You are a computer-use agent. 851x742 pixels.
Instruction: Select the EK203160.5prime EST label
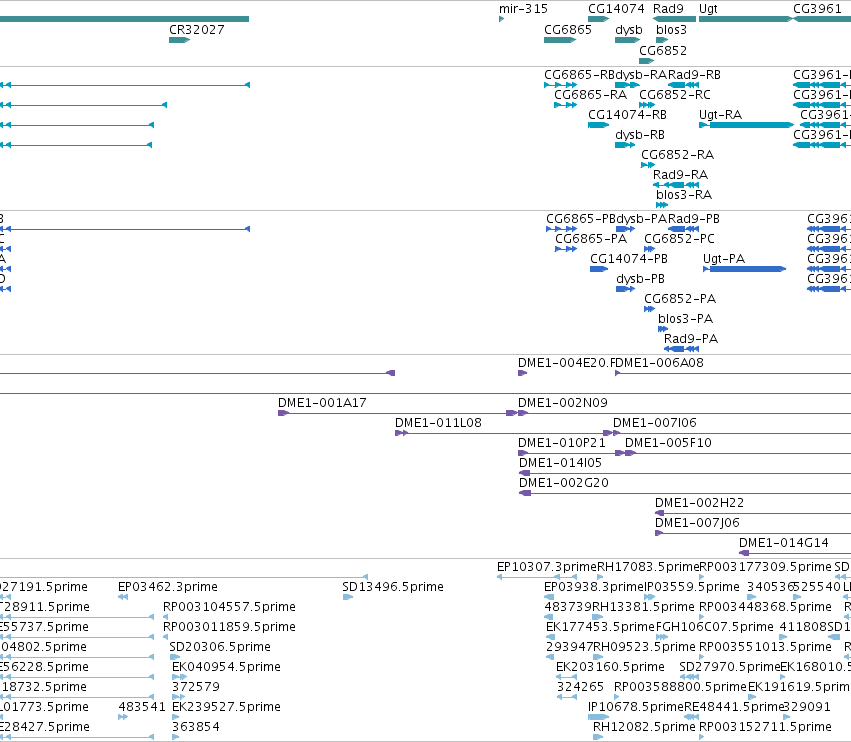tap(610, 667)
